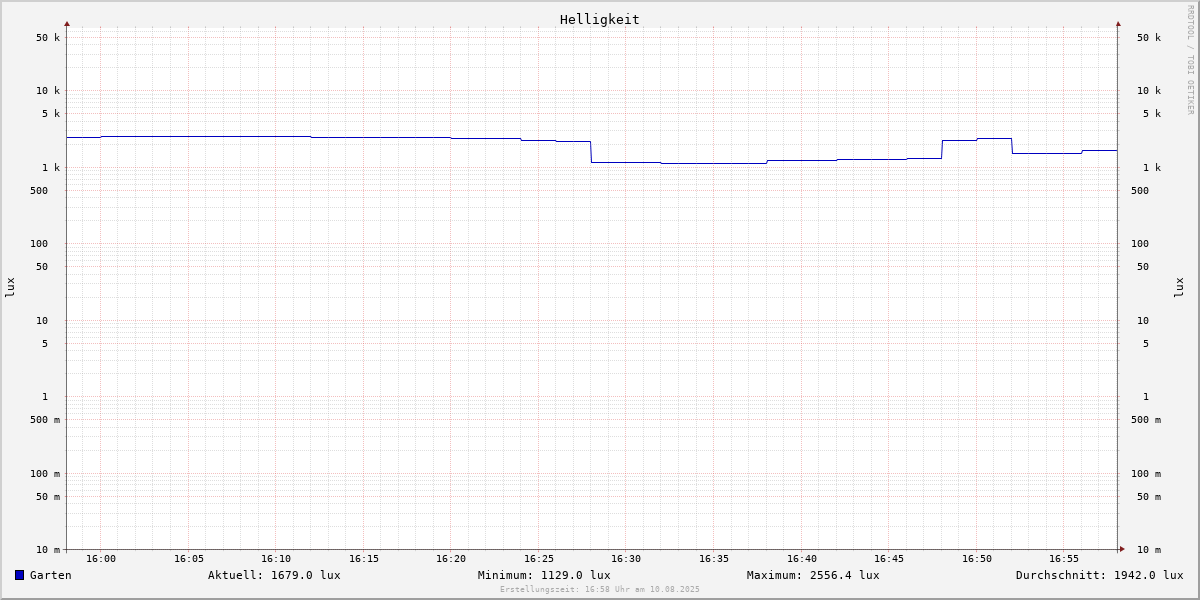Viewport: 1200px width, 600px height.
Task: Click the 500 m tick on left axis
Action: tap(45, 420)
